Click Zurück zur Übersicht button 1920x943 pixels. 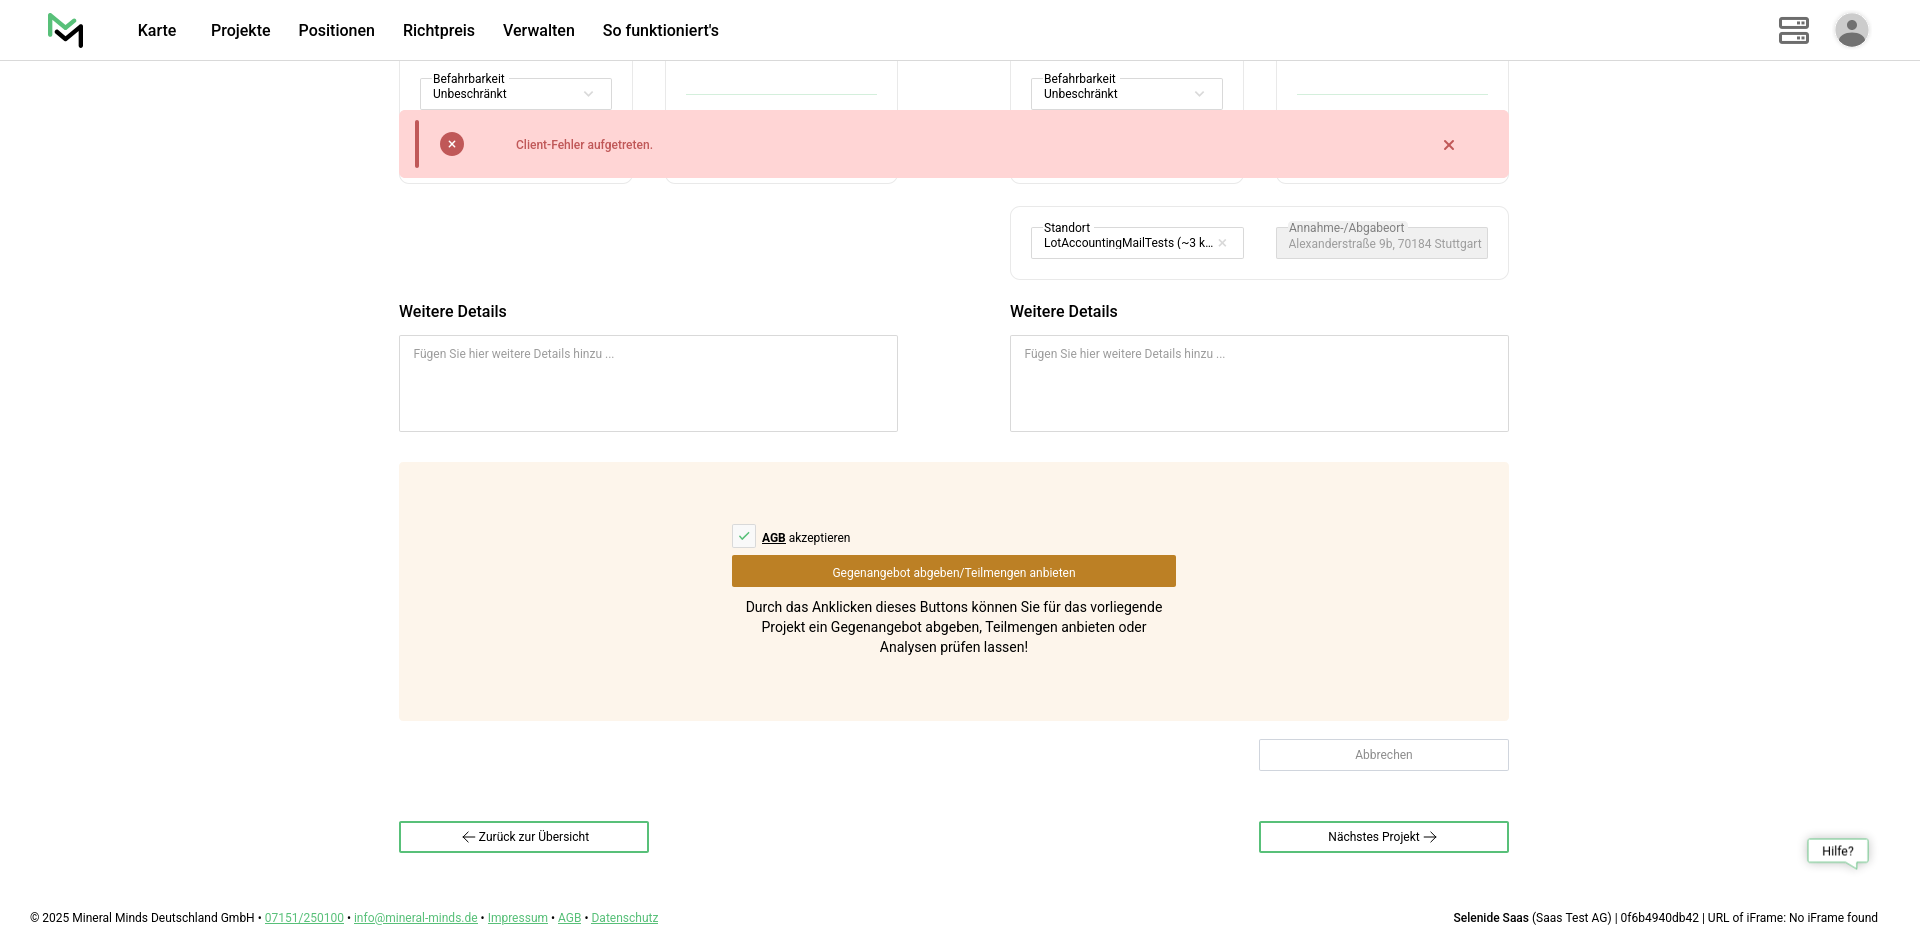(x=523, y=837)
